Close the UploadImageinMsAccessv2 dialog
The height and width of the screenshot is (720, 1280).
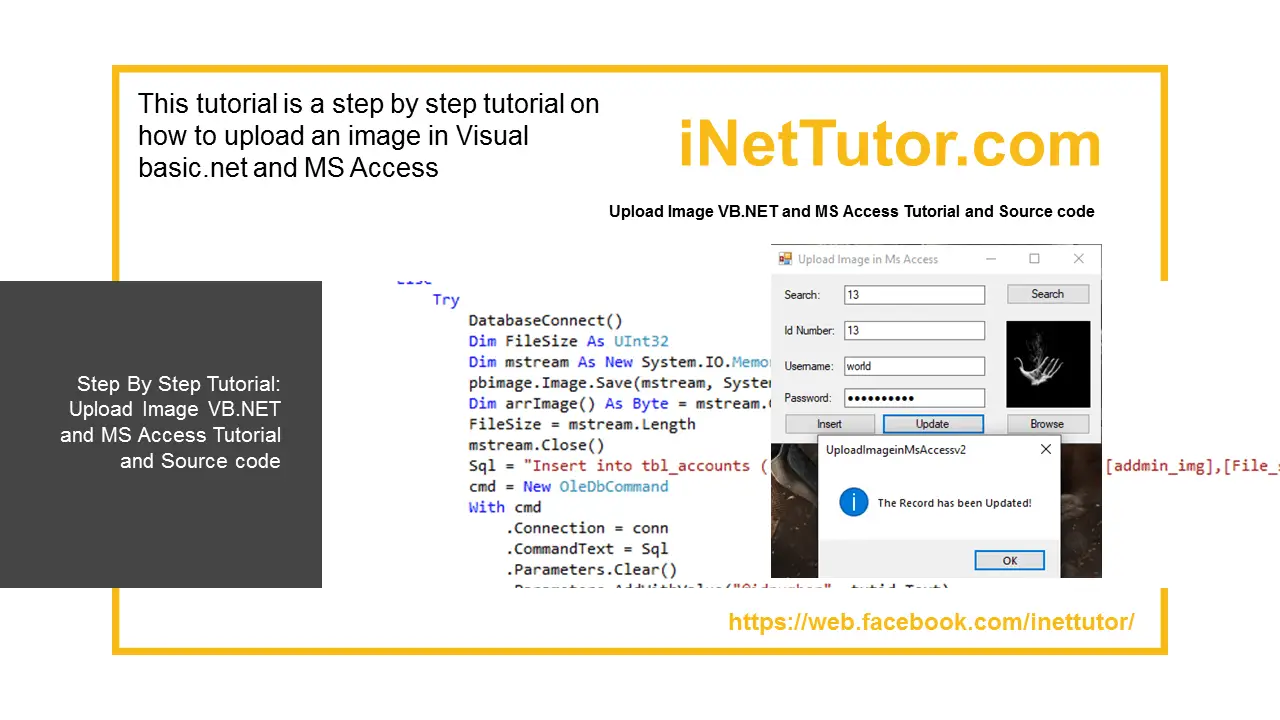click(1046, 450)
